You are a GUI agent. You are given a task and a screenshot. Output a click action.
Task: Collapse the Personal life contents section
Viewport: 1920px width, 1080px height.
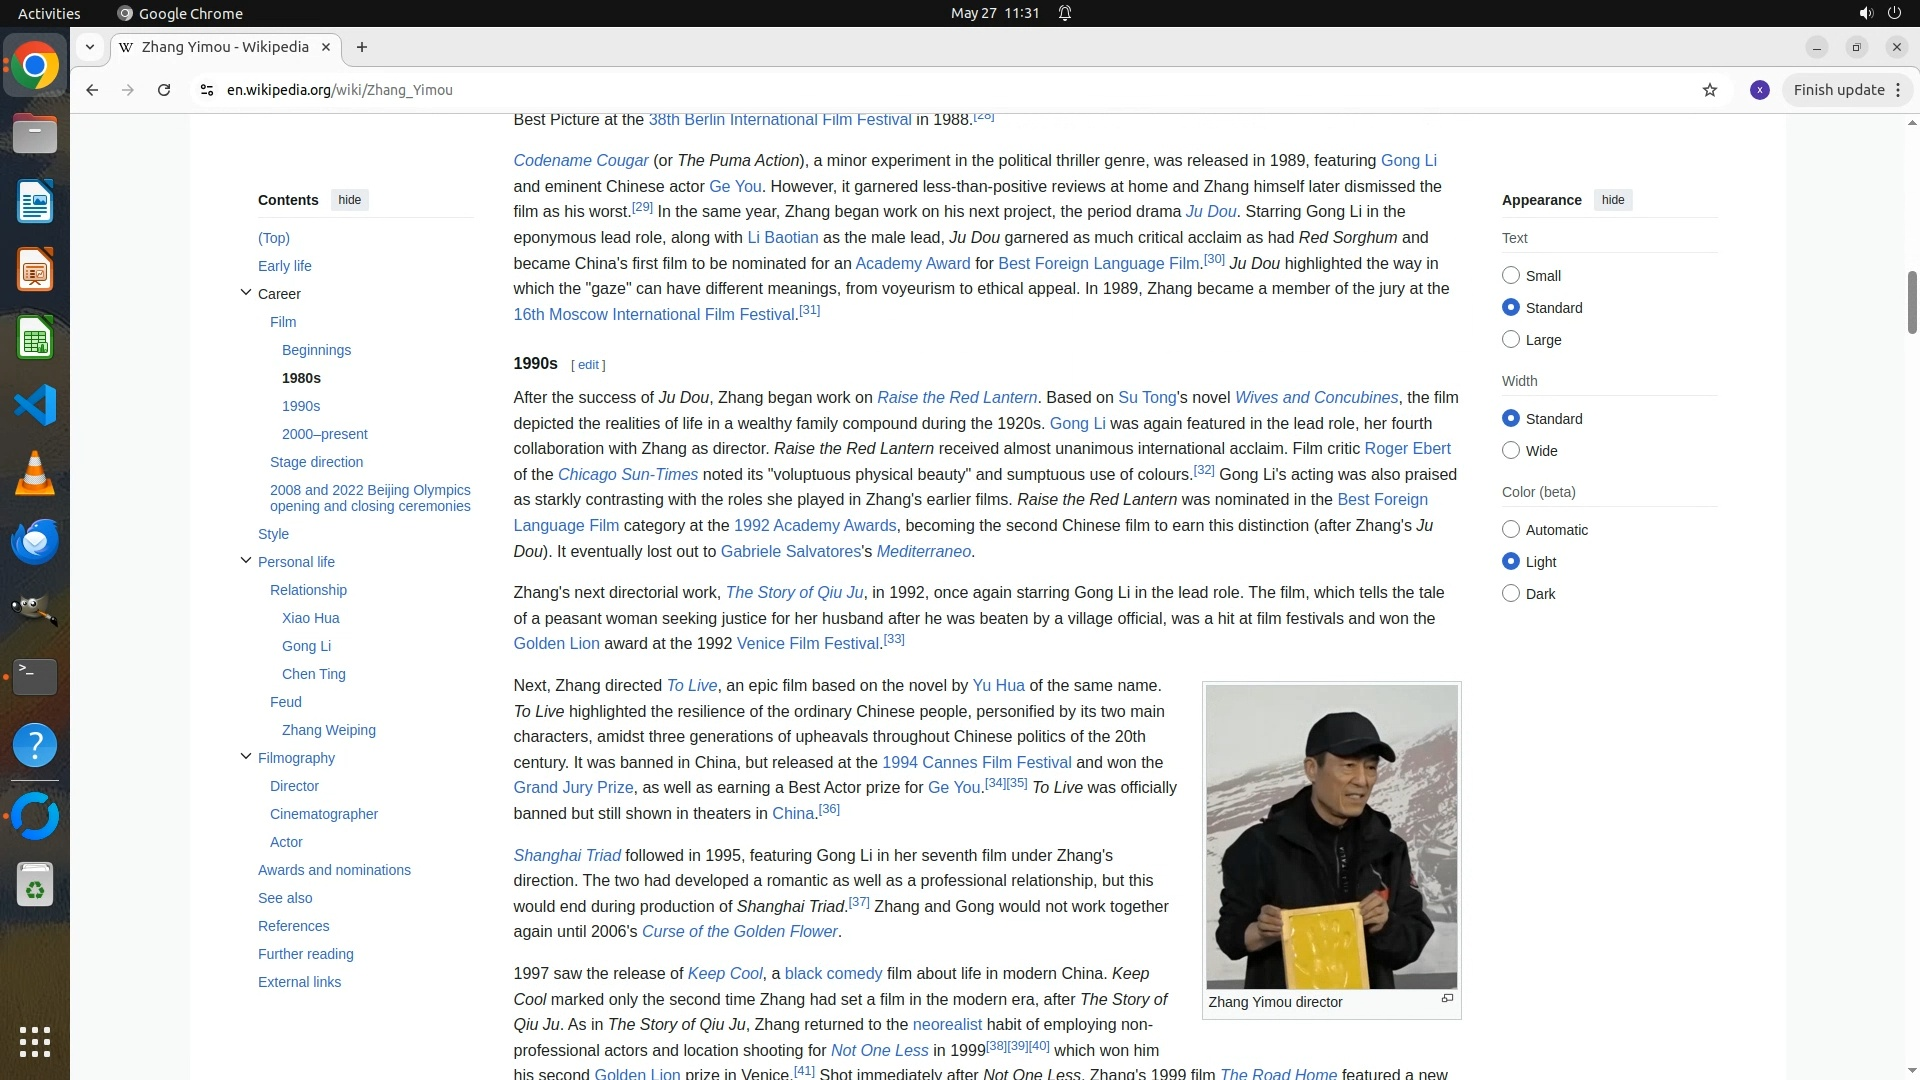[x=246, y=561]
